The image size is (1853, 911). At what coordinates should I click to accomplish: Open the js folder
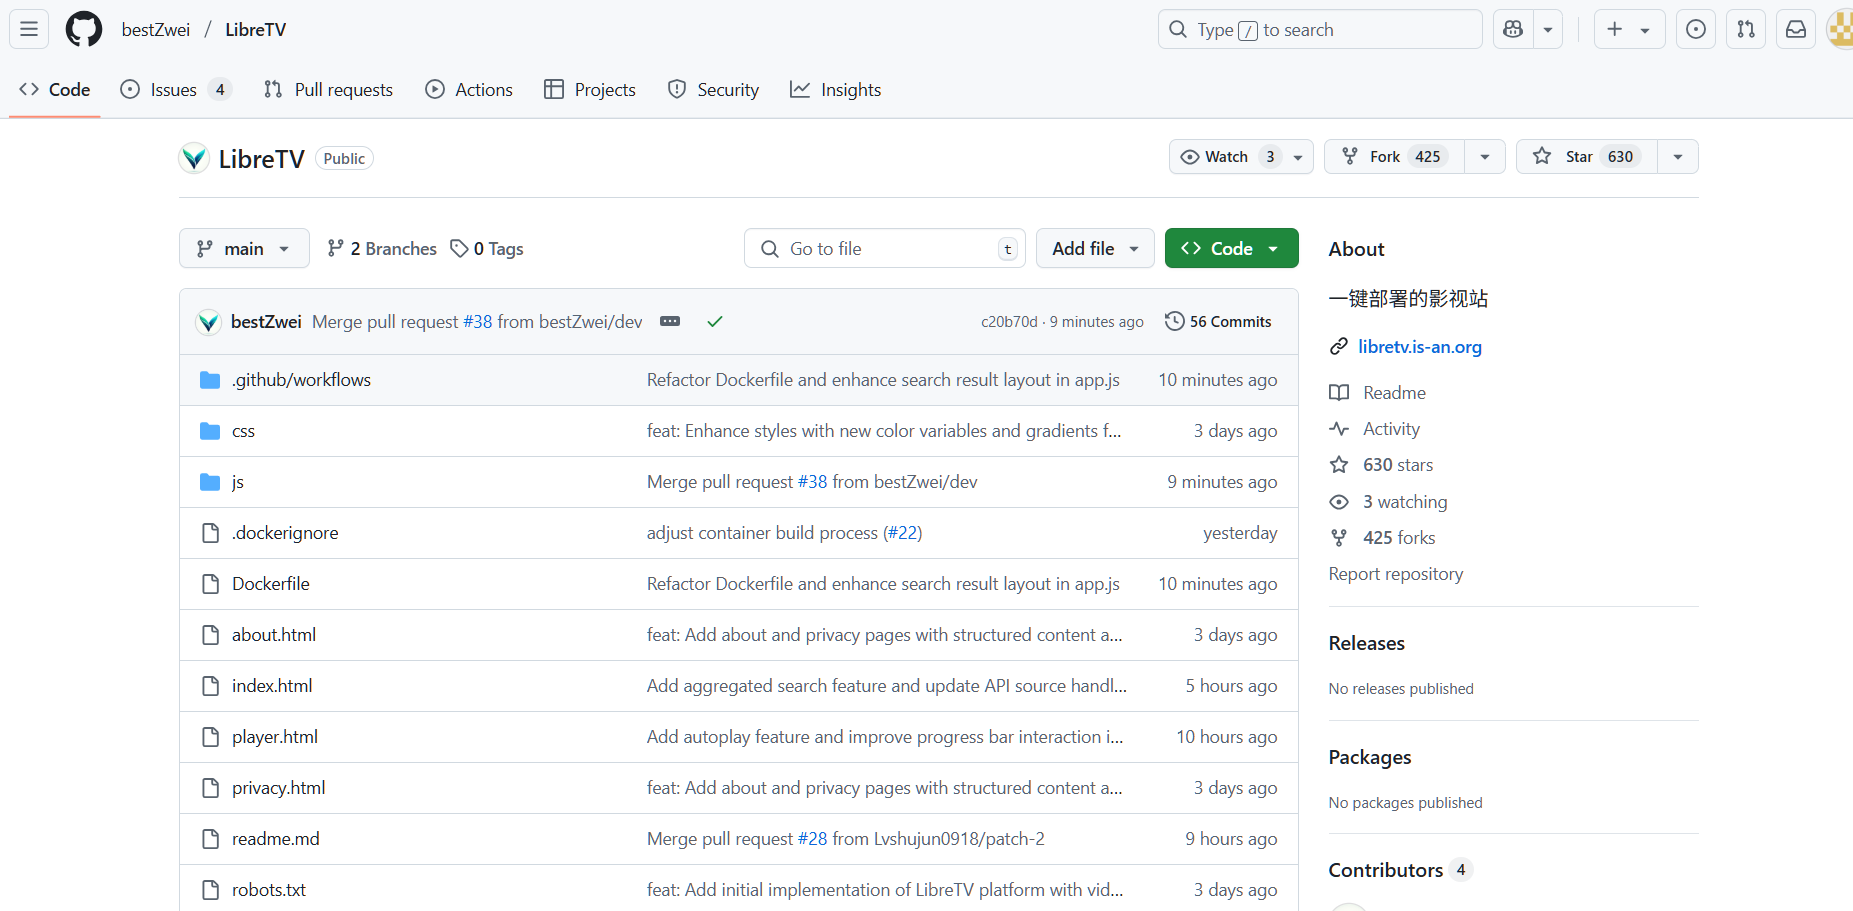pos(238,482)
